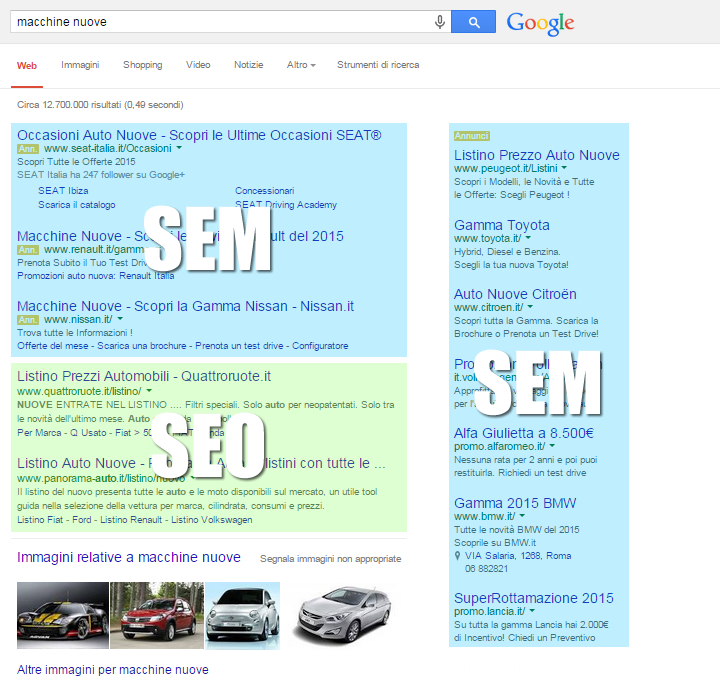Open the silver station wagon thumbnail
The image size is (720, 683).
click(344, 615)
